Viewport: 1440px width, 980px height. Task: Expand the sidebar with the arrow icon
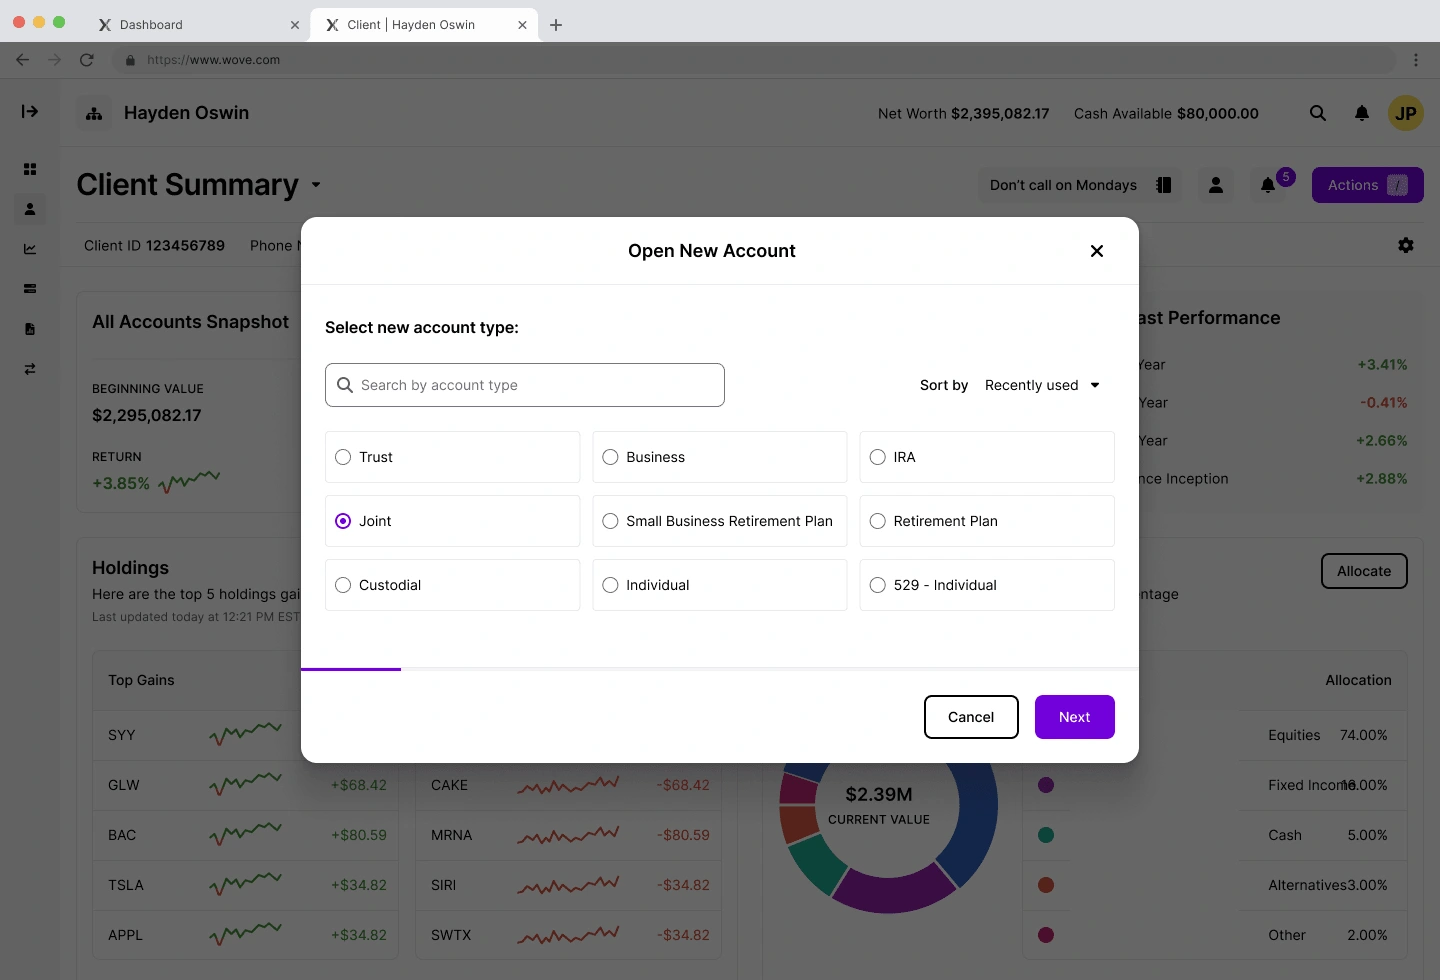click(30, 111)
